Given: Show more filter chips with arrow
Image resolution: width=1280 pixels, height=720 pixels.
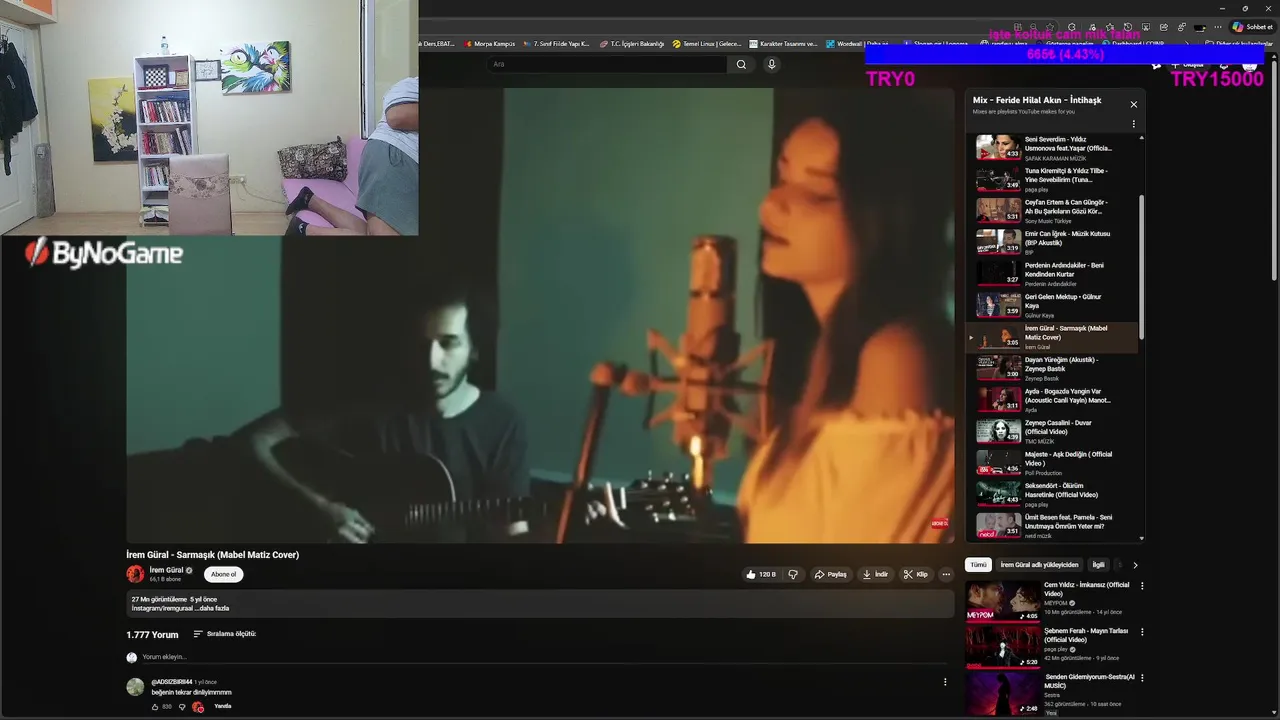Looking at the screenshot, I should point(1135,565).
